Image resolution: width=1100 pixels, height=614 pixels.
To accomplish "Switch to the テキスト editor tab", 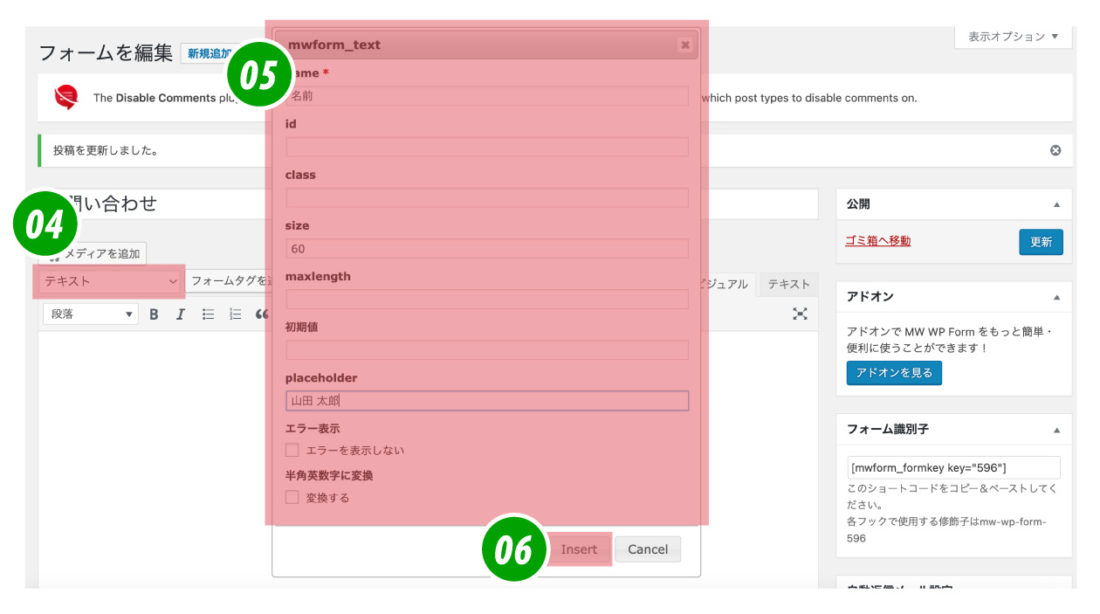I will coord(788,284).
